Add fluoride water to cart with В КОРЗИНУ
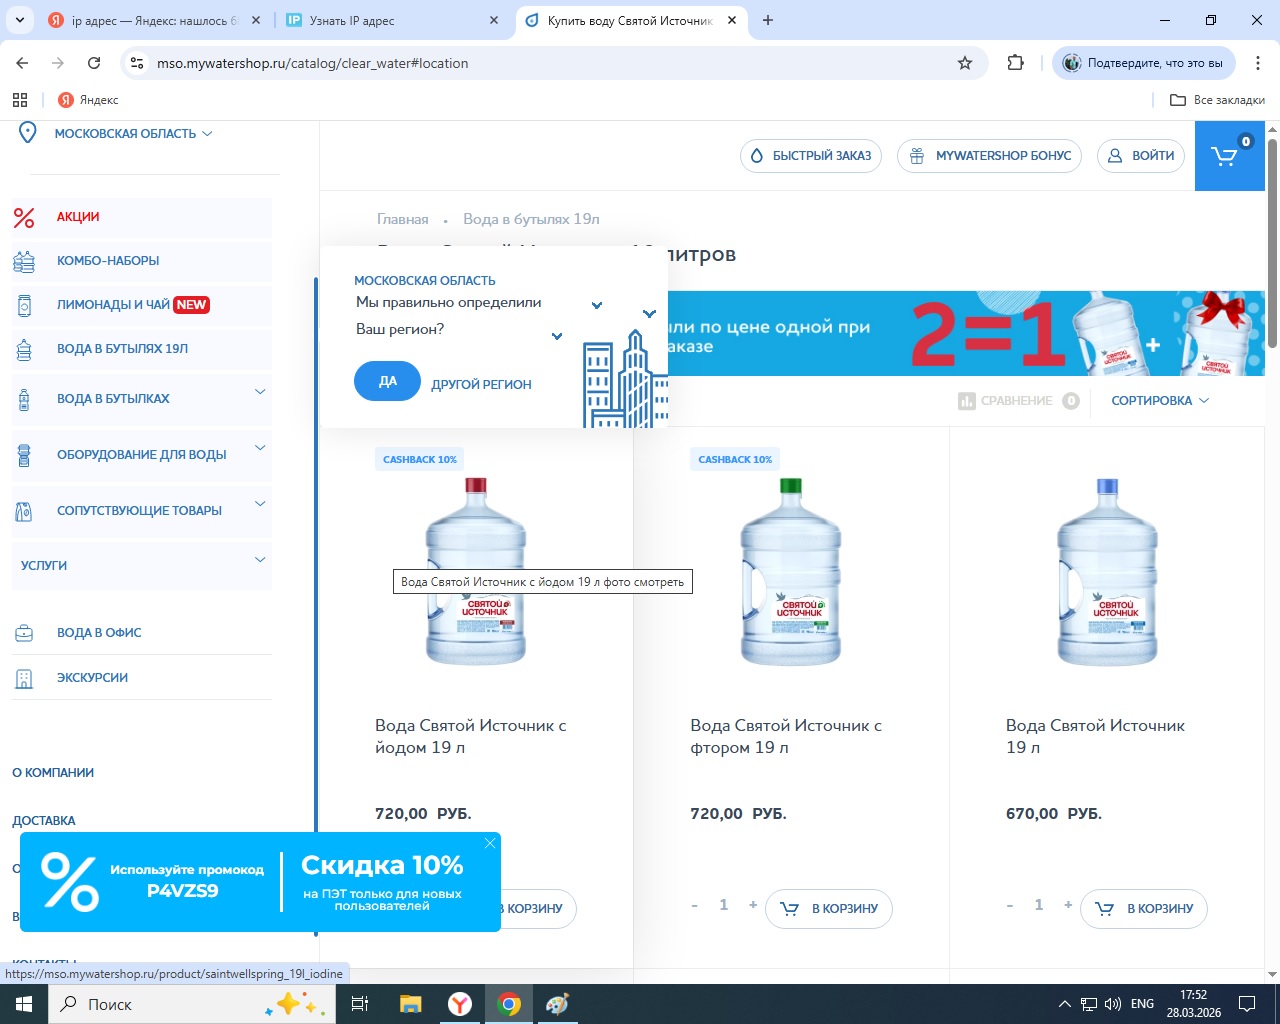 (x=829, y=909)
